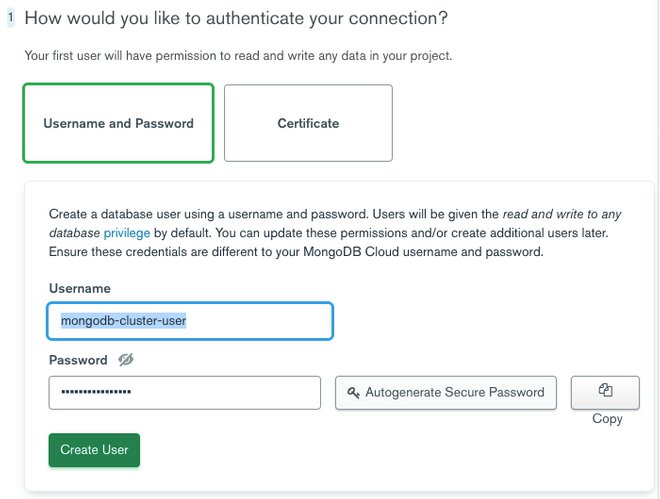The width and height of the screenshot is (660, 499).
Task: Click the Password field label
Action: [x=78, y=360]
